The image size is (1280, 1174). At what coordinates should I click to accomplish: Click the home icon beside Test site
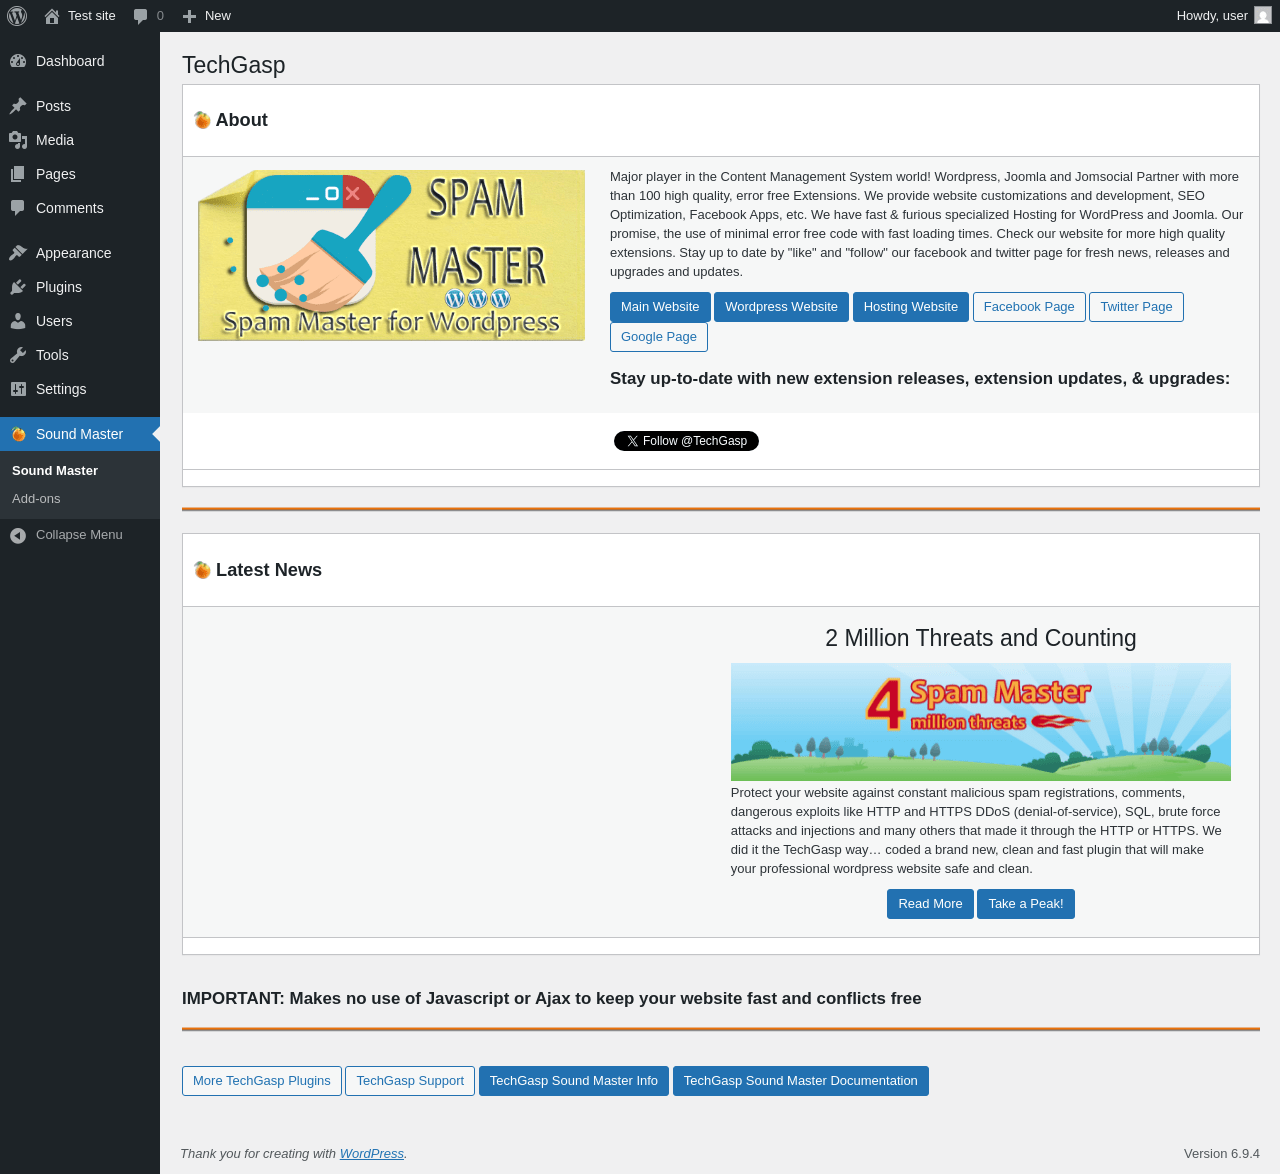[x=52, y=16]
